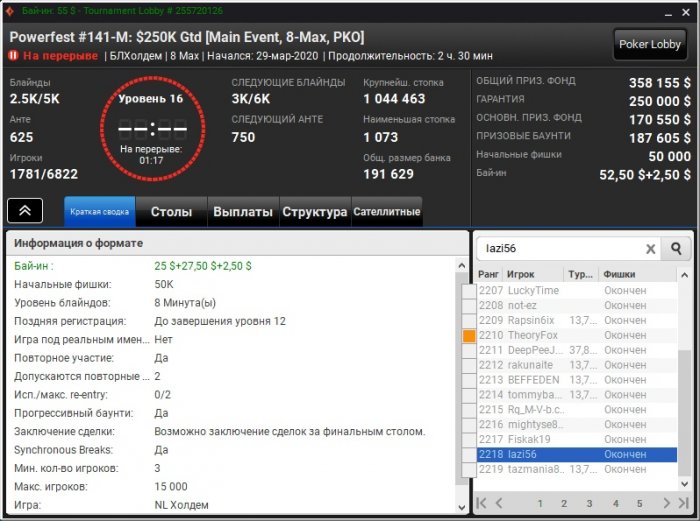Image resolution: width=700 pixels, height=521 pixels.
Task: Go to page 5 of players
Action: point(639,504)
